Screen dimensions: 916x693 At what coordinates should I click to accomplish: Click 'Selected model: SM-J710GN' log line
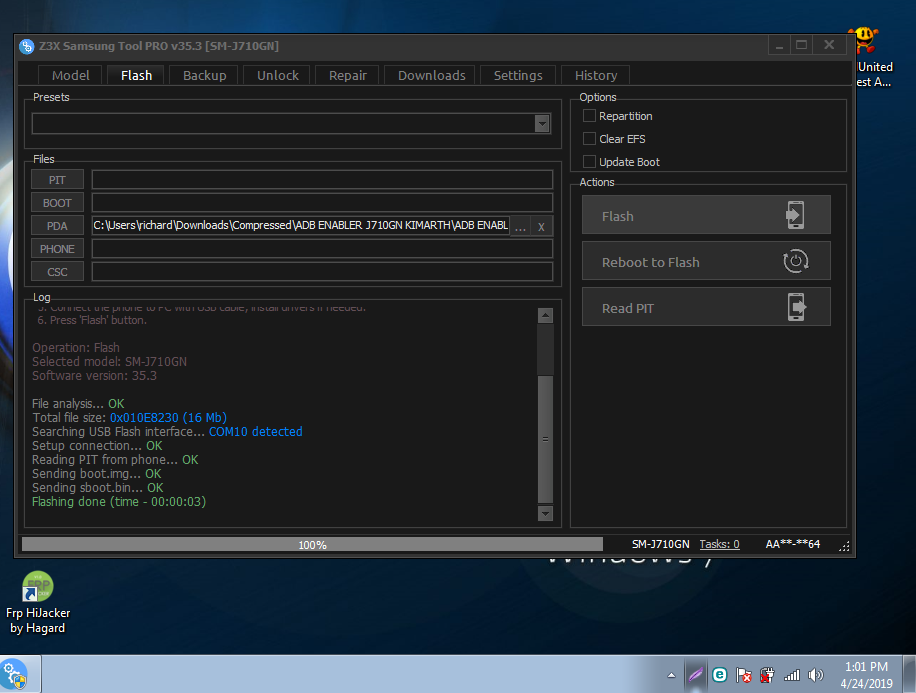[x=109, y=362]
